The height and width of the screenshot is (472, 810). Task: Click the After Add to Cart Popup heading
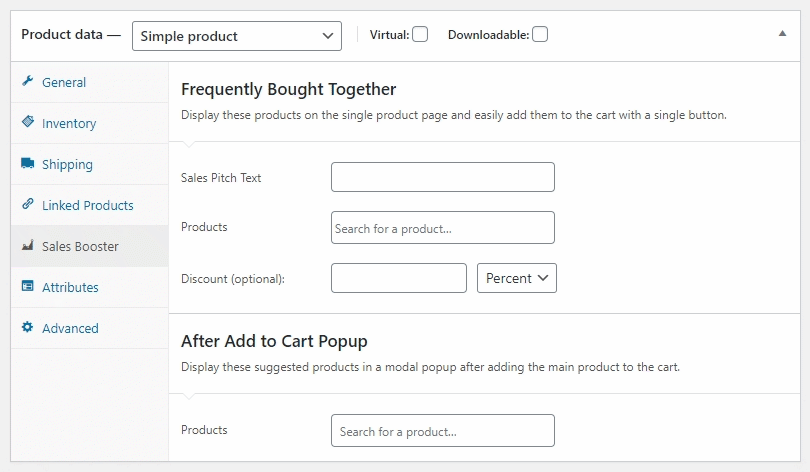274,341
